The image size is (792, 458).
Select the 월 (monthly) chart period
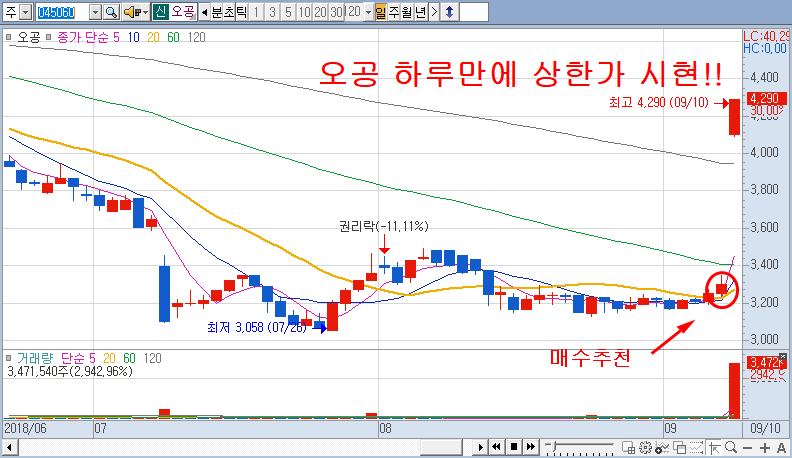pos(407,12)
